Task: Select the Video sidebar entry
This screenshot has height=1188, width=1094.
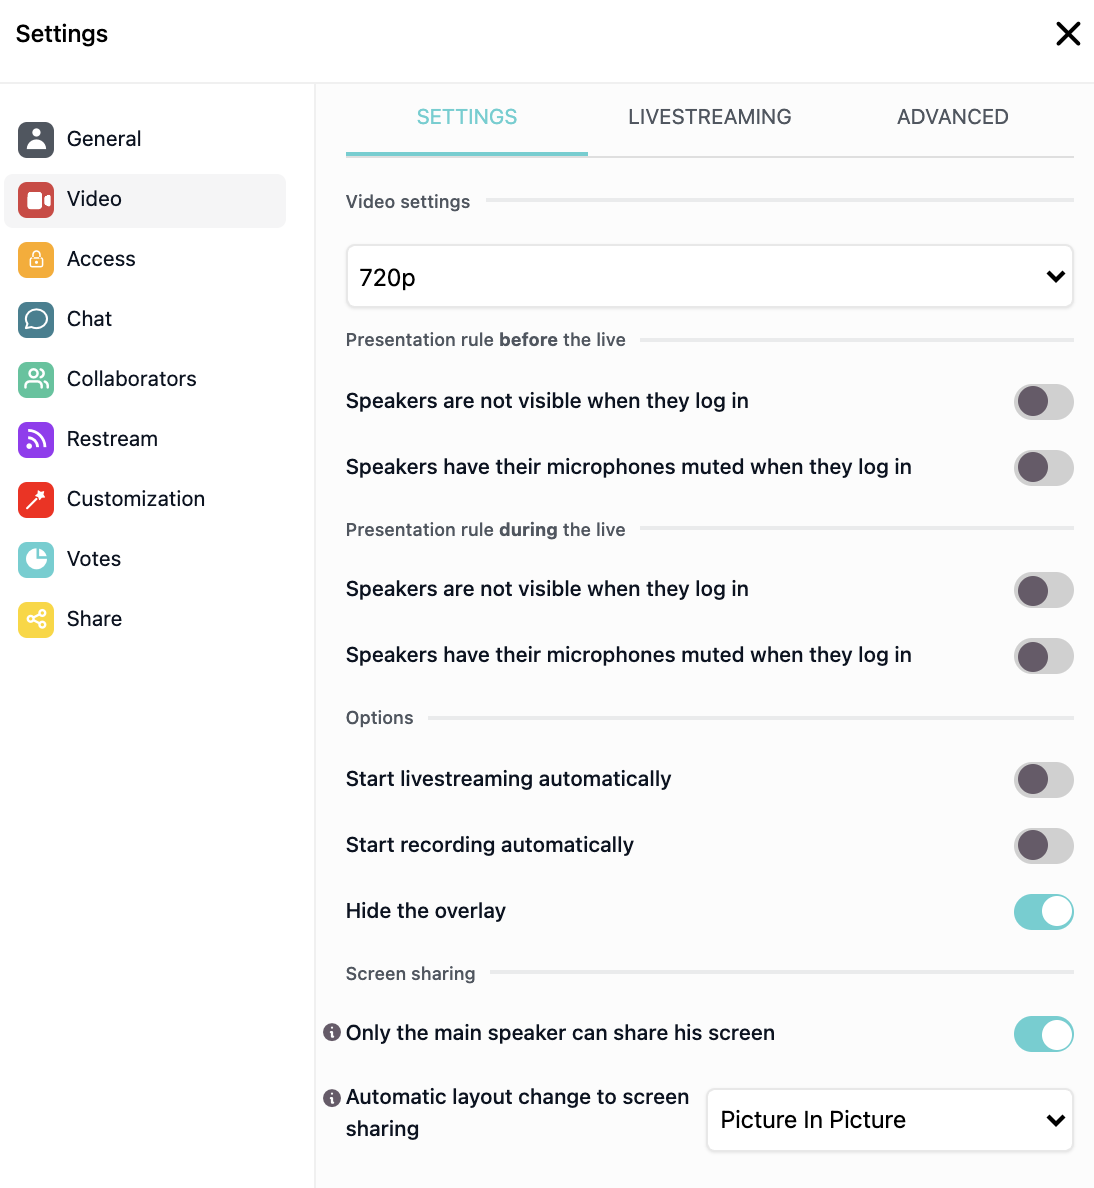Action: [x=145, y=200]
